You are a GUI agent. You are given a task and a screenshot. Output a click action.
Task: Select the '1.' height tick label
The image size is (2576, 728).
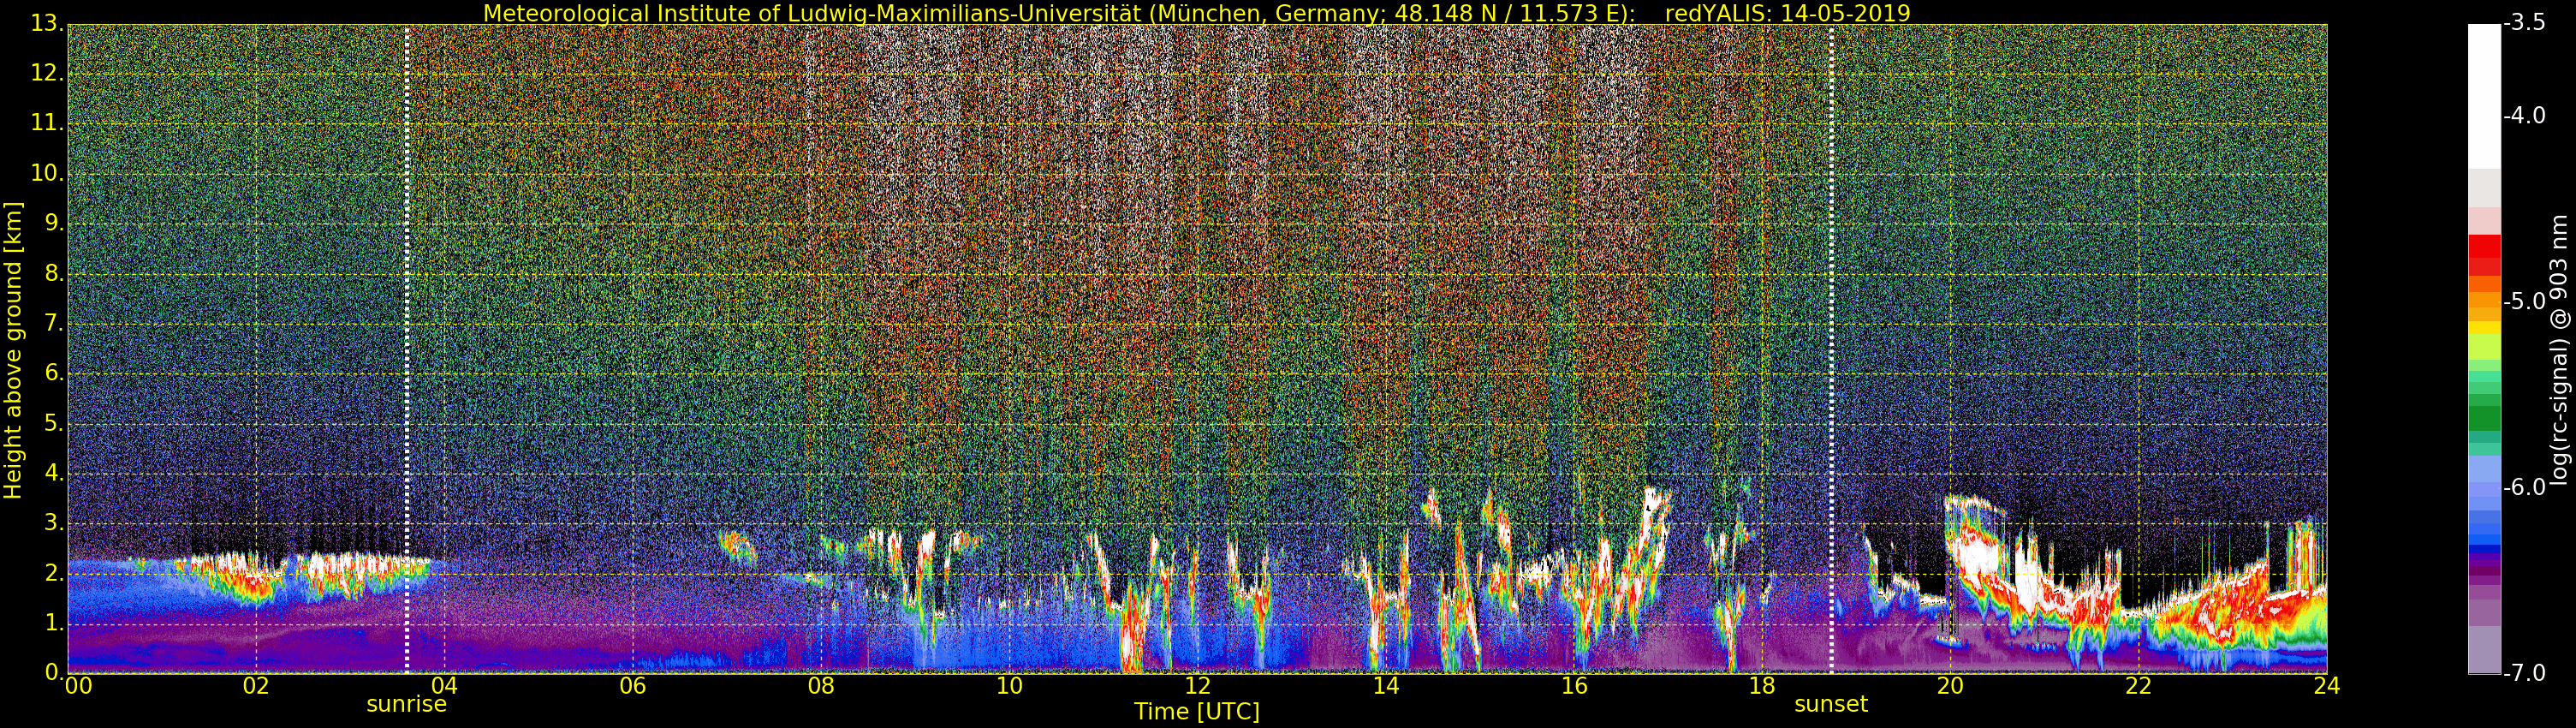coord(54,623)
